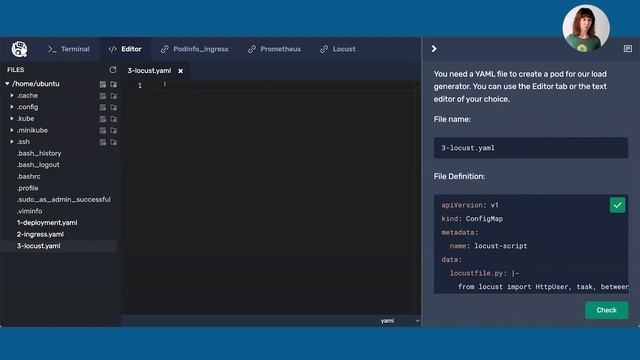Expand the .kube folder
Image resolution: width=640 pixels, height=360 pixels.
tap(12, 118)
